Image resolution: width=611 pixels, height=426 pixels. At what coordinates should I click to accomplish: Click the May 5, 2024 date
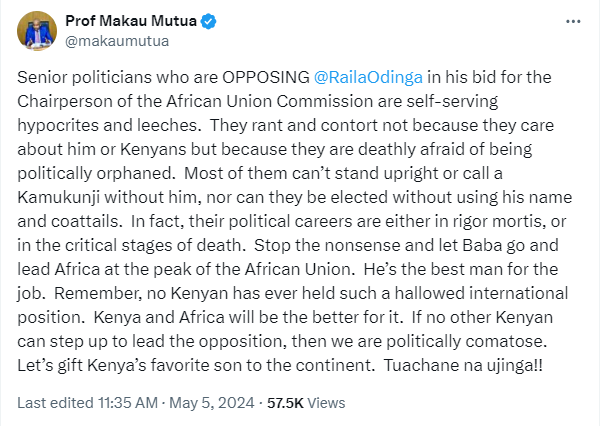[212, 403]
